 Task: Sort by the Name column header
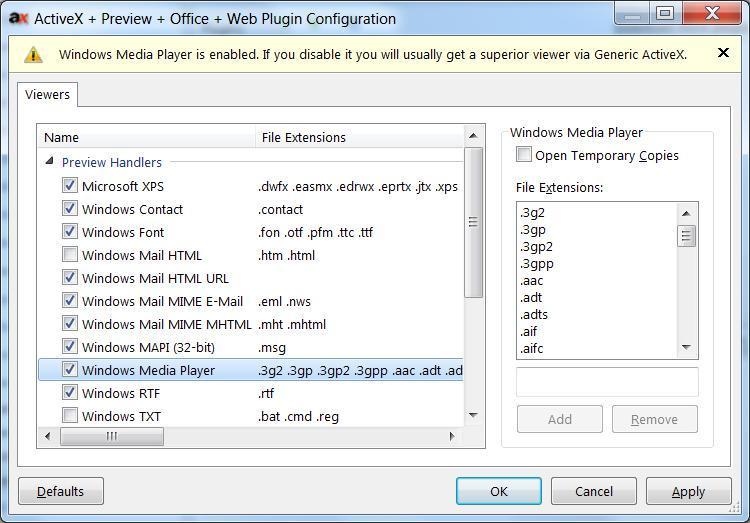coord(147,137)
